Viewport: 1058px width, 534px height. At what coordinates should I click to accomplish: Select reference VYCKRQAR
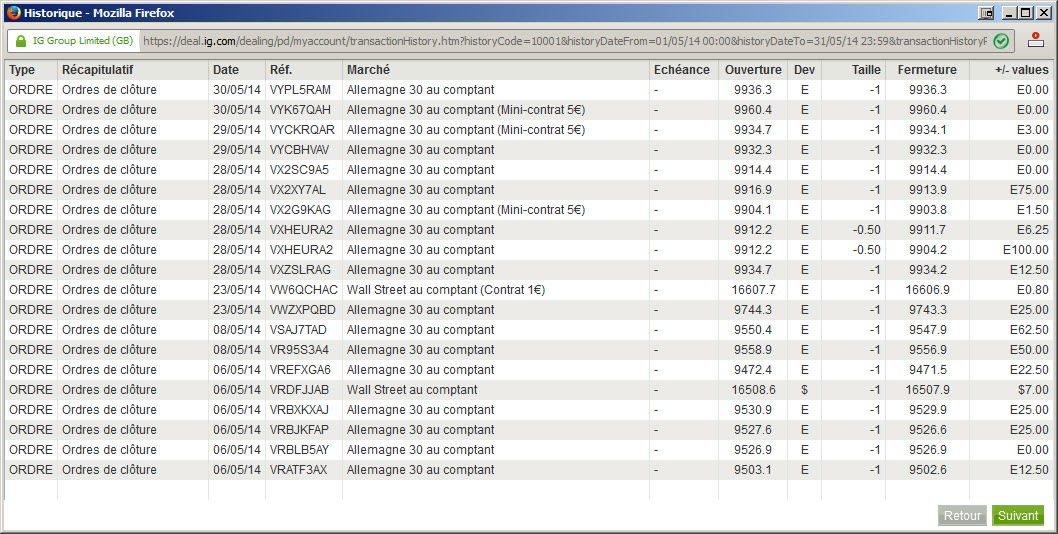pos(302,130)
